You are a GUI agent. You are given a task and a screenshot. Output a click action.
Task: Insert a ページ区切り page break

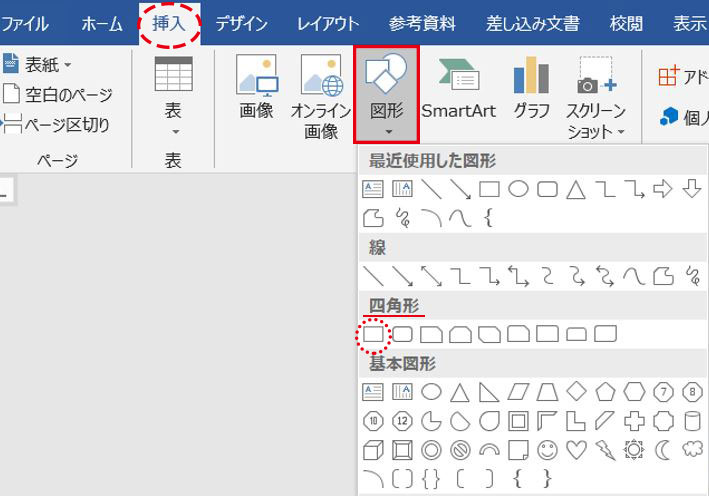point(56,124)
